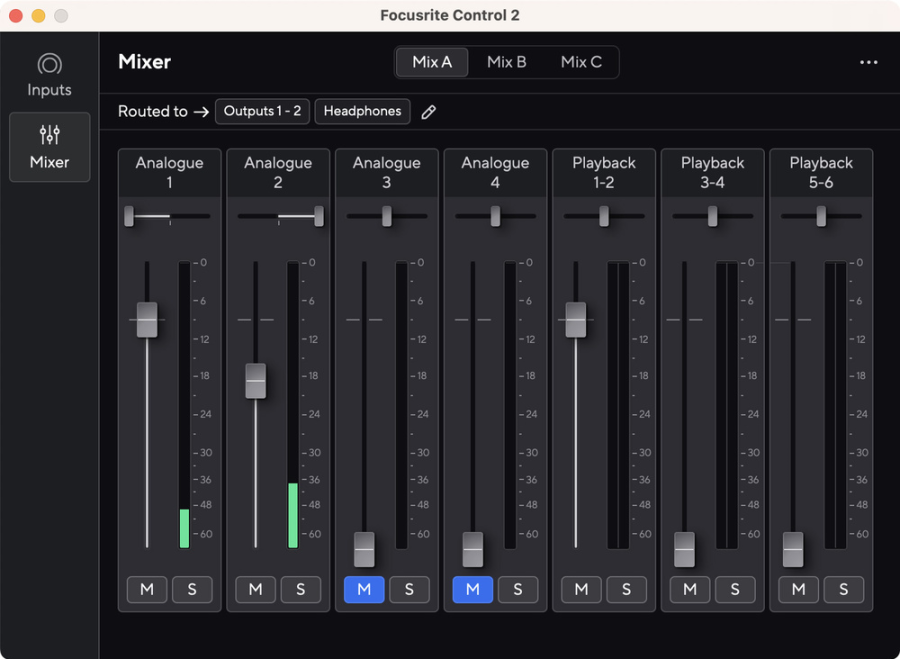This screenshot has height=659, width=900.
Task: Mute the Playback 5-6 channel
Action: coord(798,590)
